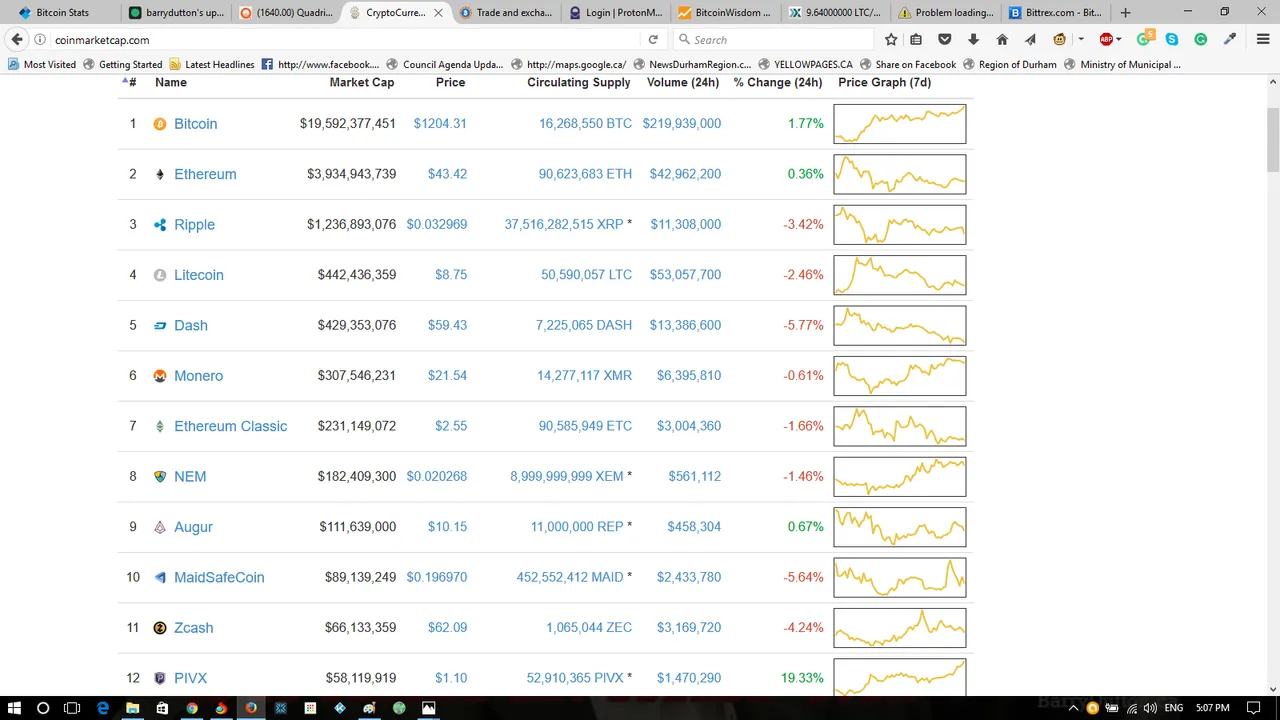
Task: Click Dash's market cap $429,353,076
Action: [357, 325]
